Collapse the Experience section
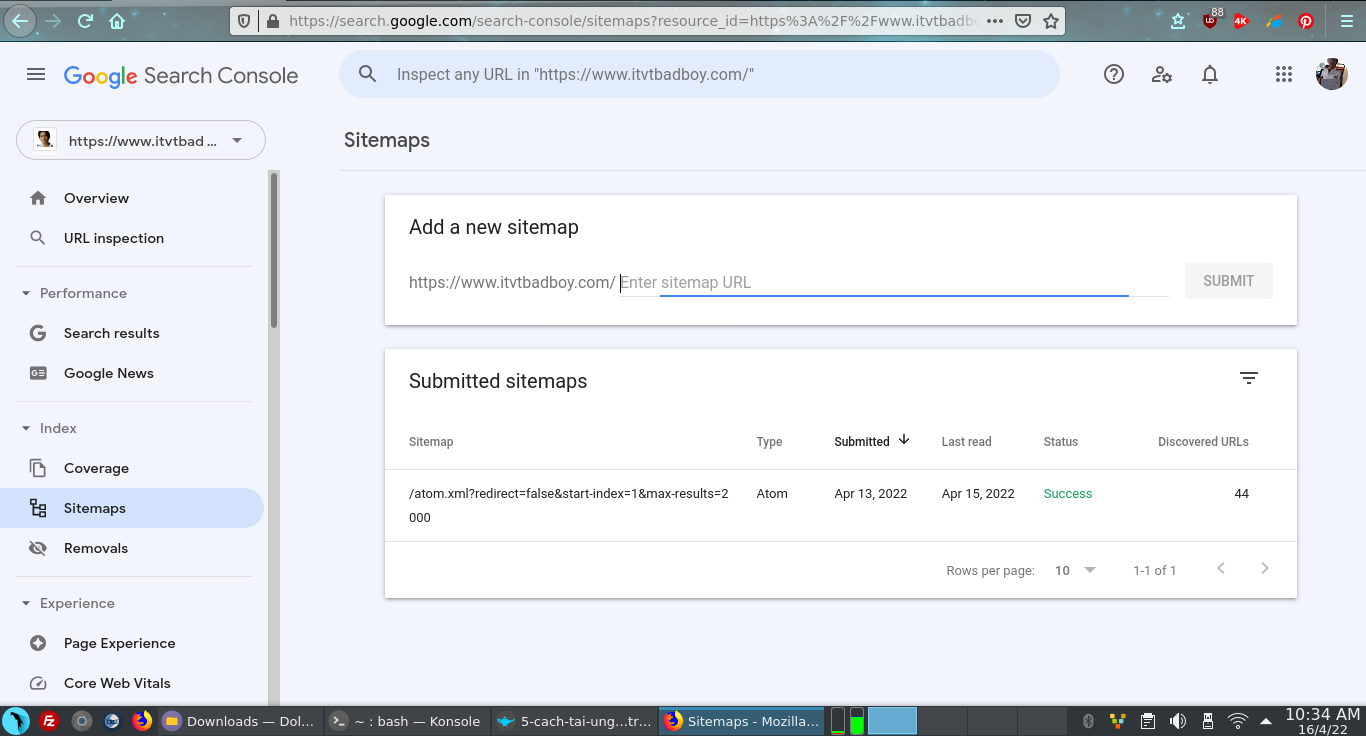The height and width of the screenshot is (736, 1366). 26,603
